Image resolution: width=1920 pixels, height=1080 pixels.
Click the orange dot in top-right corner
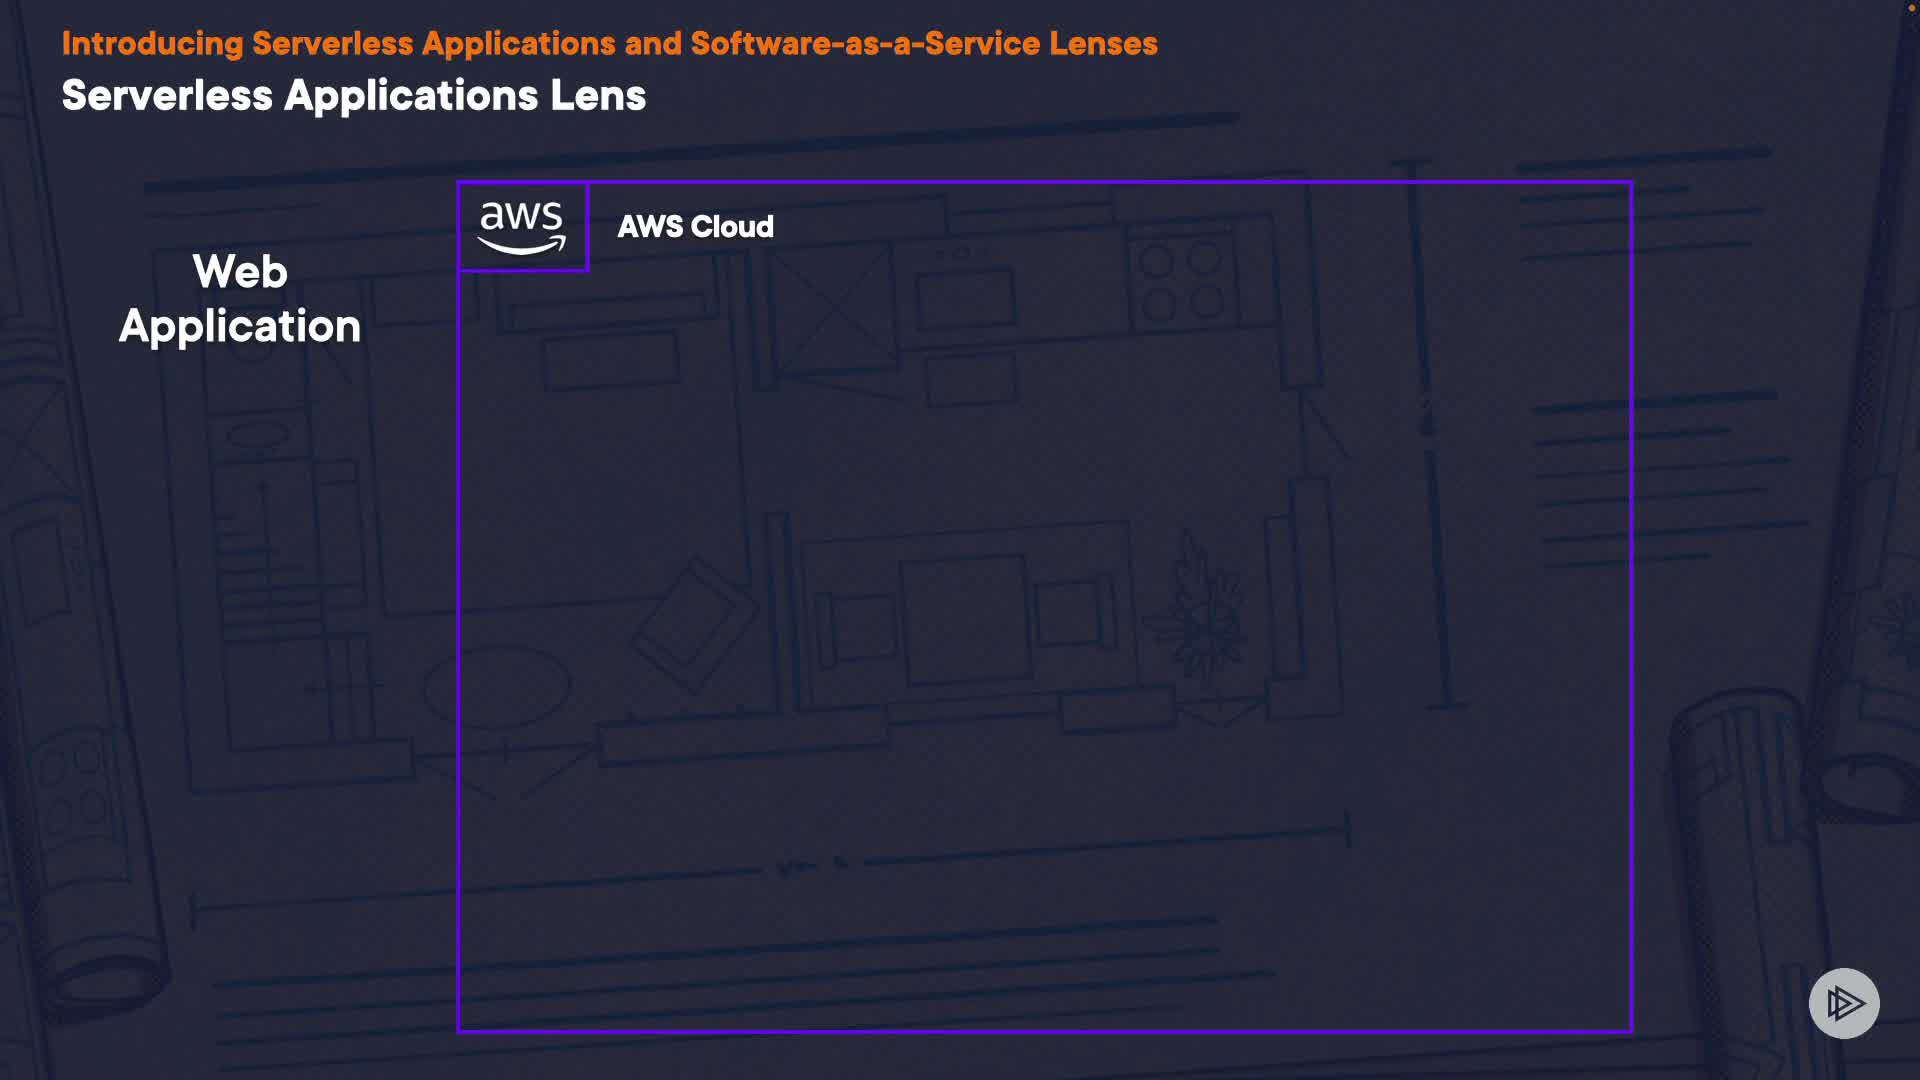1911,8
